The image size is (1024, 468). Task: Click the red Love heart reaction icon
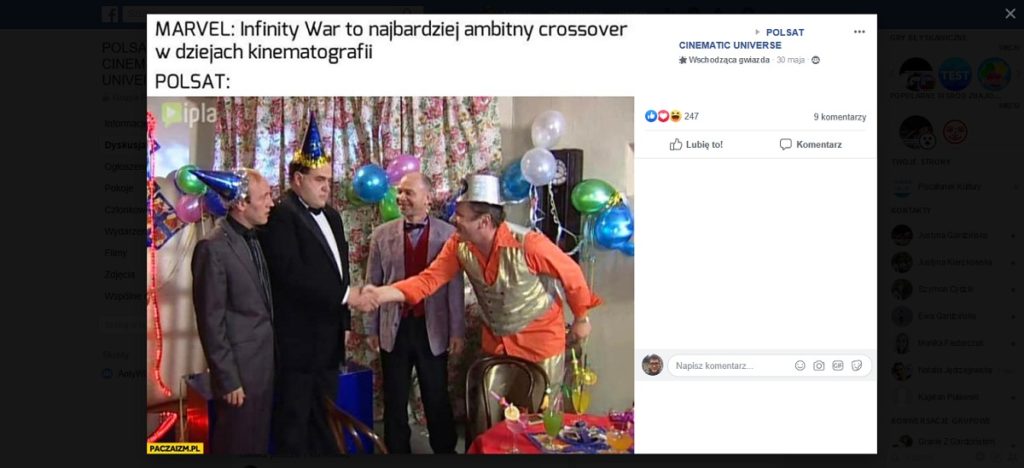click(663, 116)
